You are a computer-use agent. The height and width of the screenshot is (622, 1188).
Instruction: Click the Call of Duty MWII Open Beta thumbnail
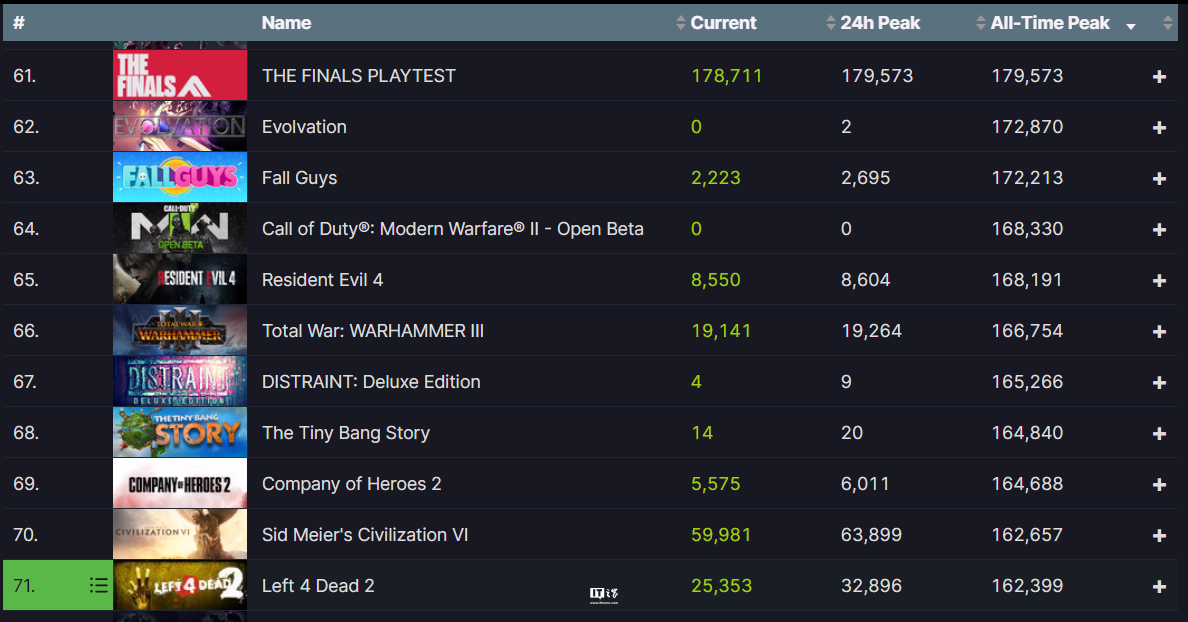[180, 229]
